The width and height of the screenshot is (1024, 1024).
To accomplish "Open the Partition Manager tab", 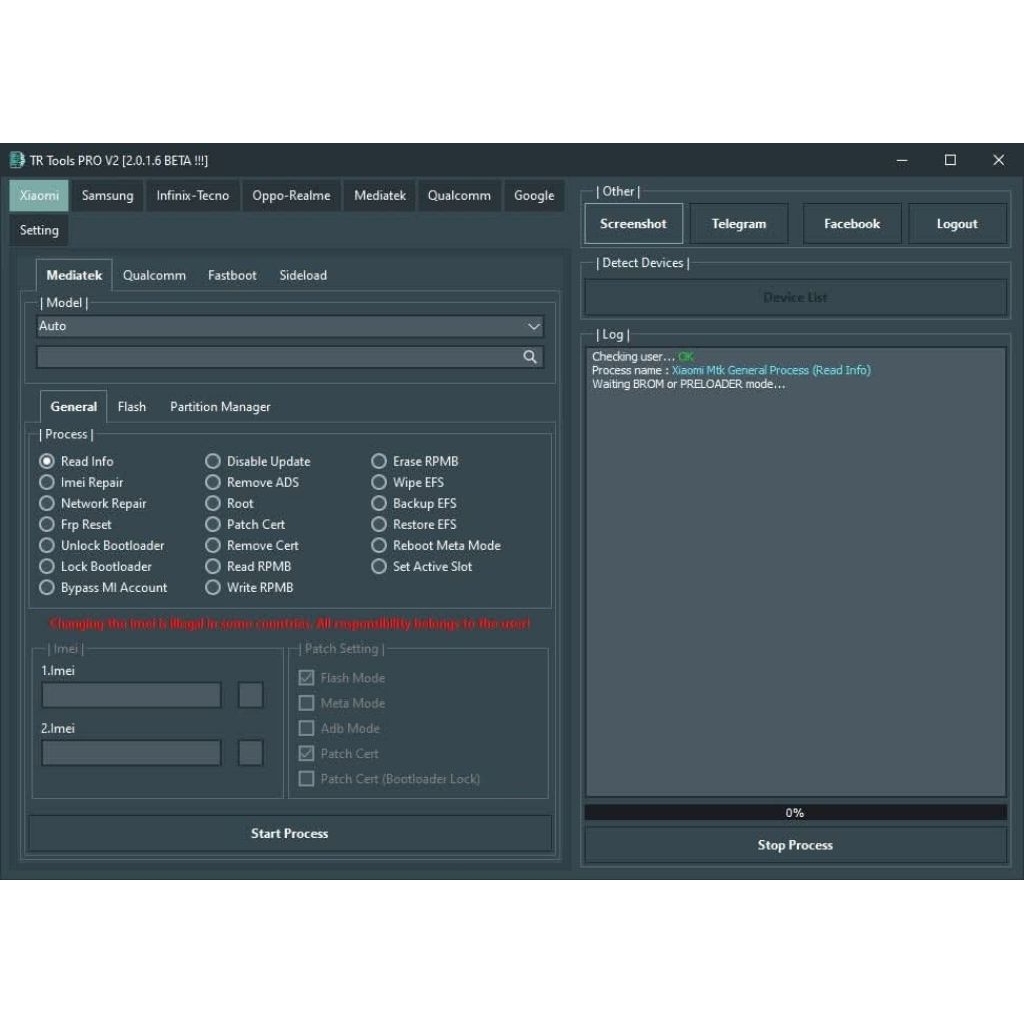I will (220, 407).
